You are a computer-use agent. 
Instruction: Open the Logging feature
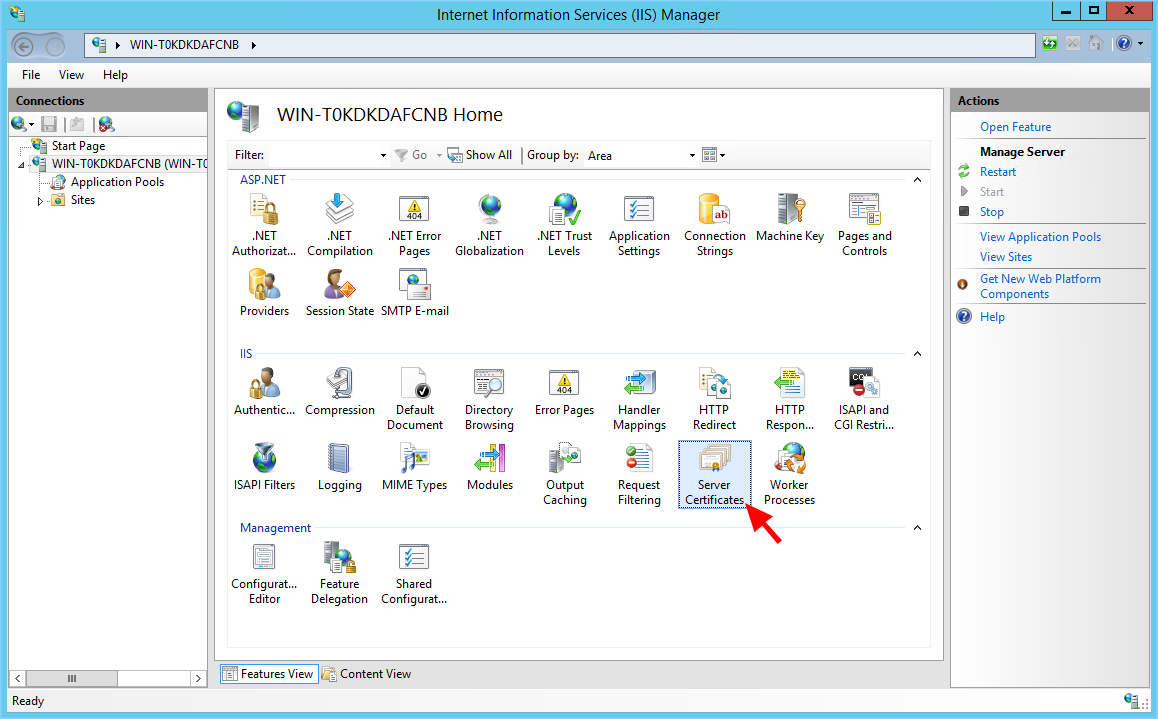tap(340, 467)
